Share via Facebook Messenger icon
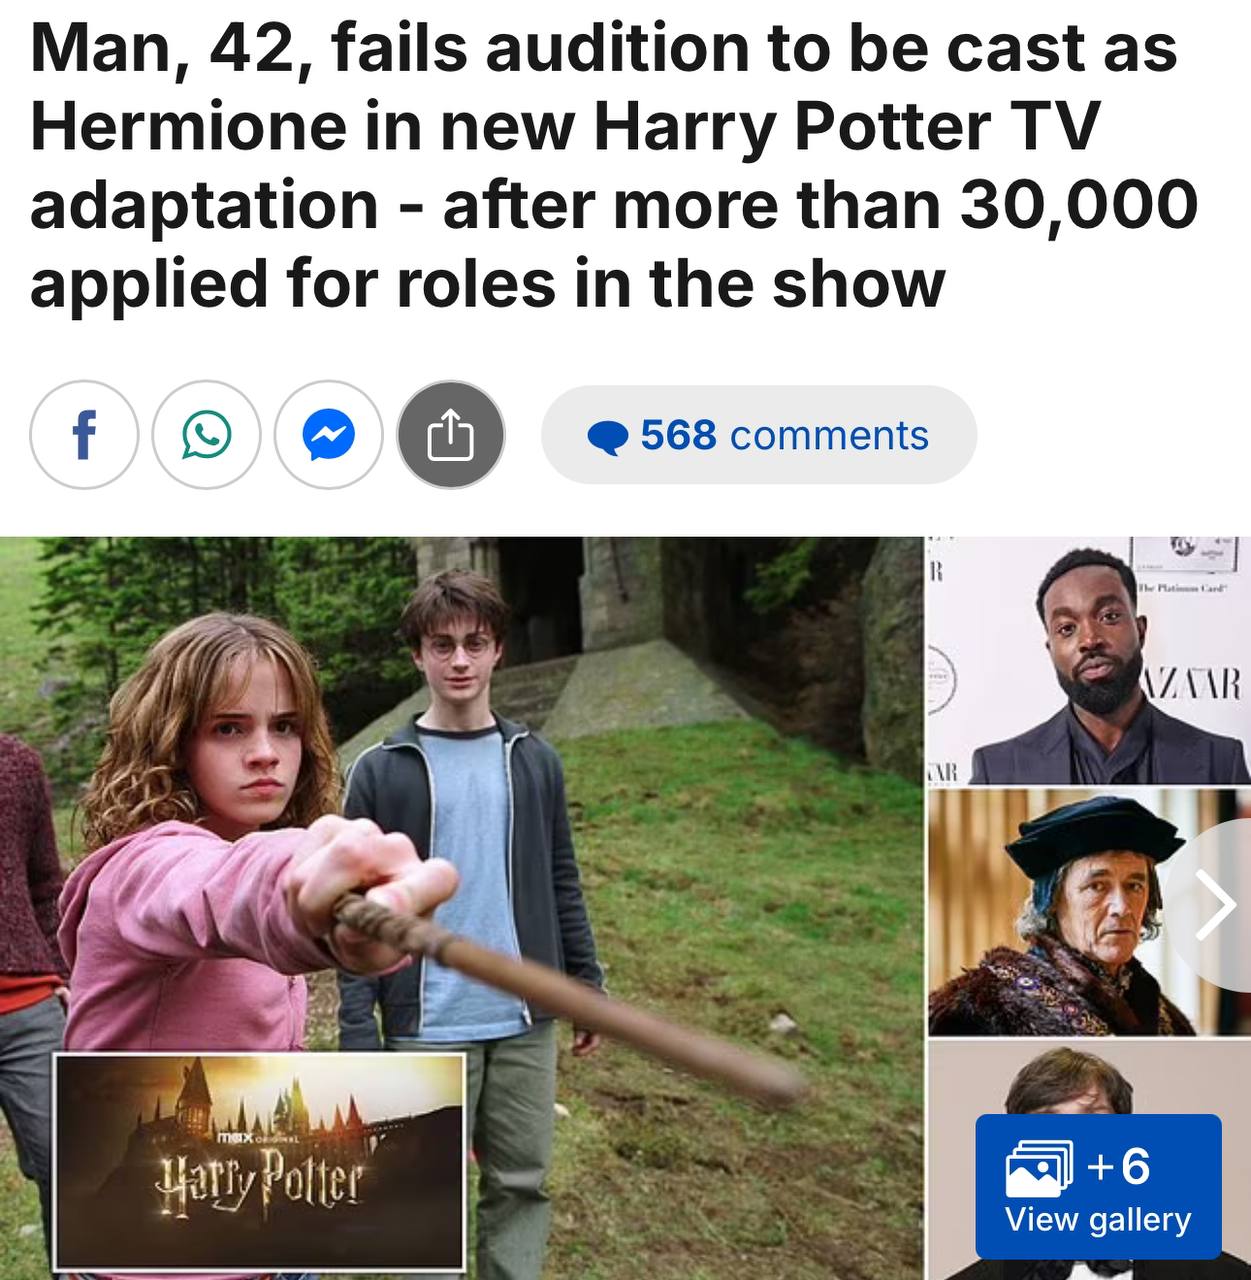The height and width of the screenshot is (1280, 1251). click(x=328, y=435)
